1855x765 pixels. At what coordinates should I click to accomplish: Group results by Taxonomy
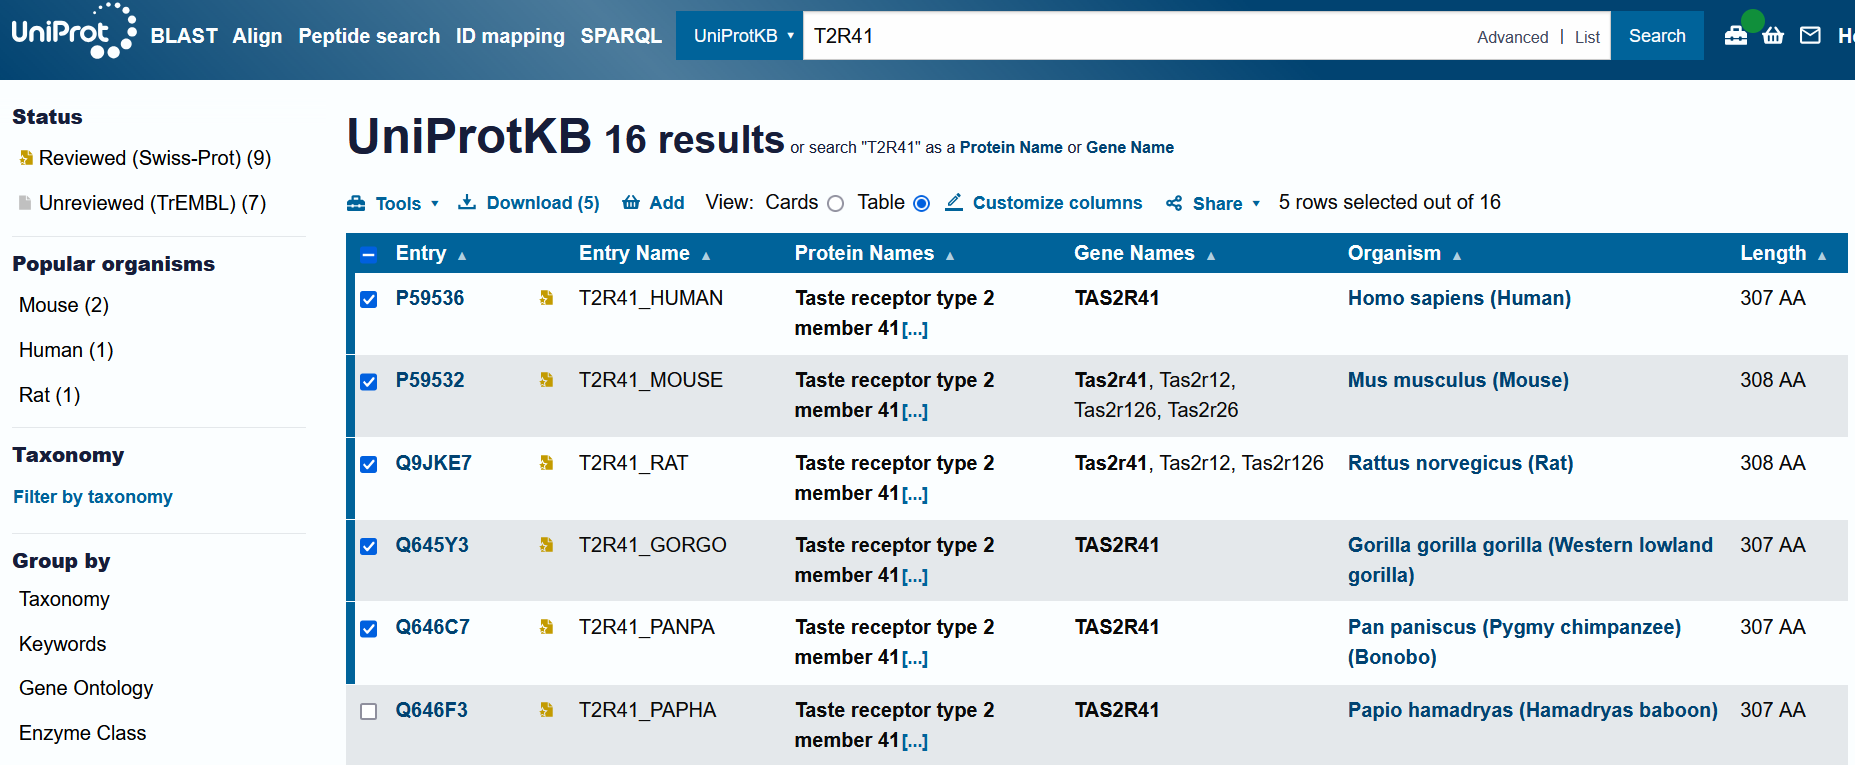pyautogui.click(x=64, y=599)
